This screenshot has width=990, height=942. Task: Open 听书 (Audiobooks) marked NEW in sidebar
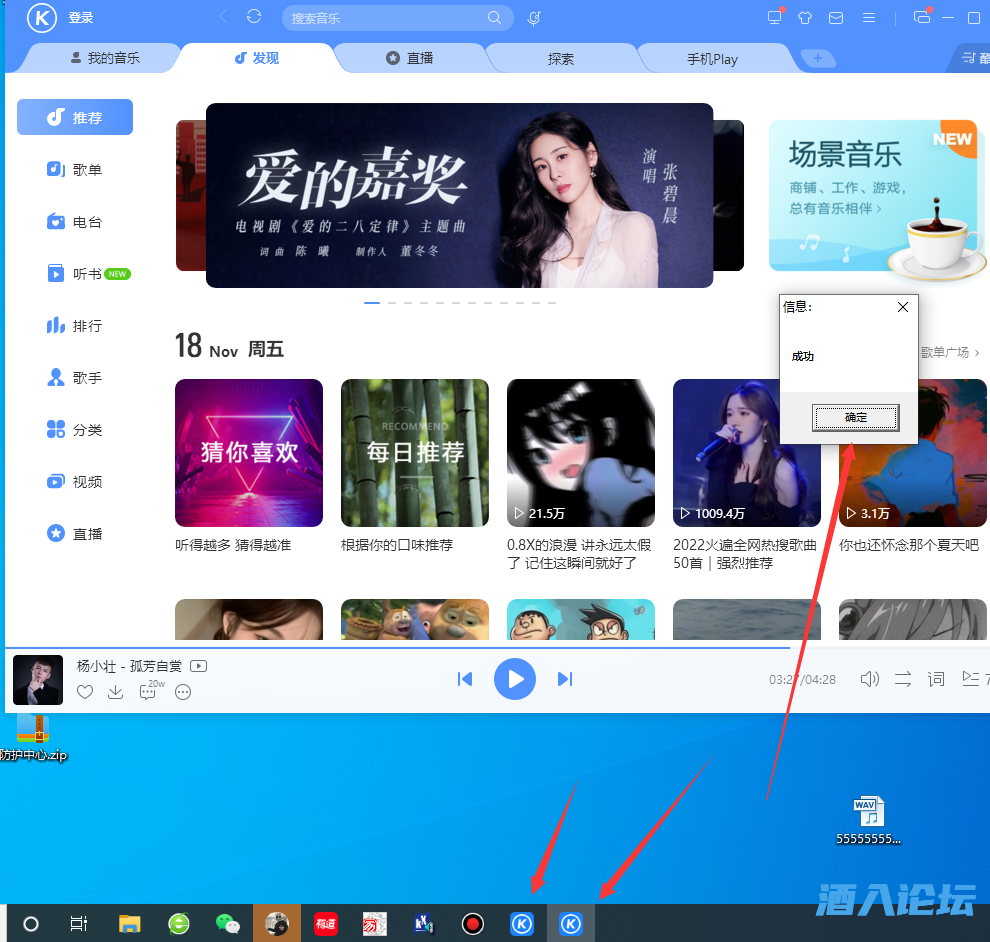click(74, 273)
